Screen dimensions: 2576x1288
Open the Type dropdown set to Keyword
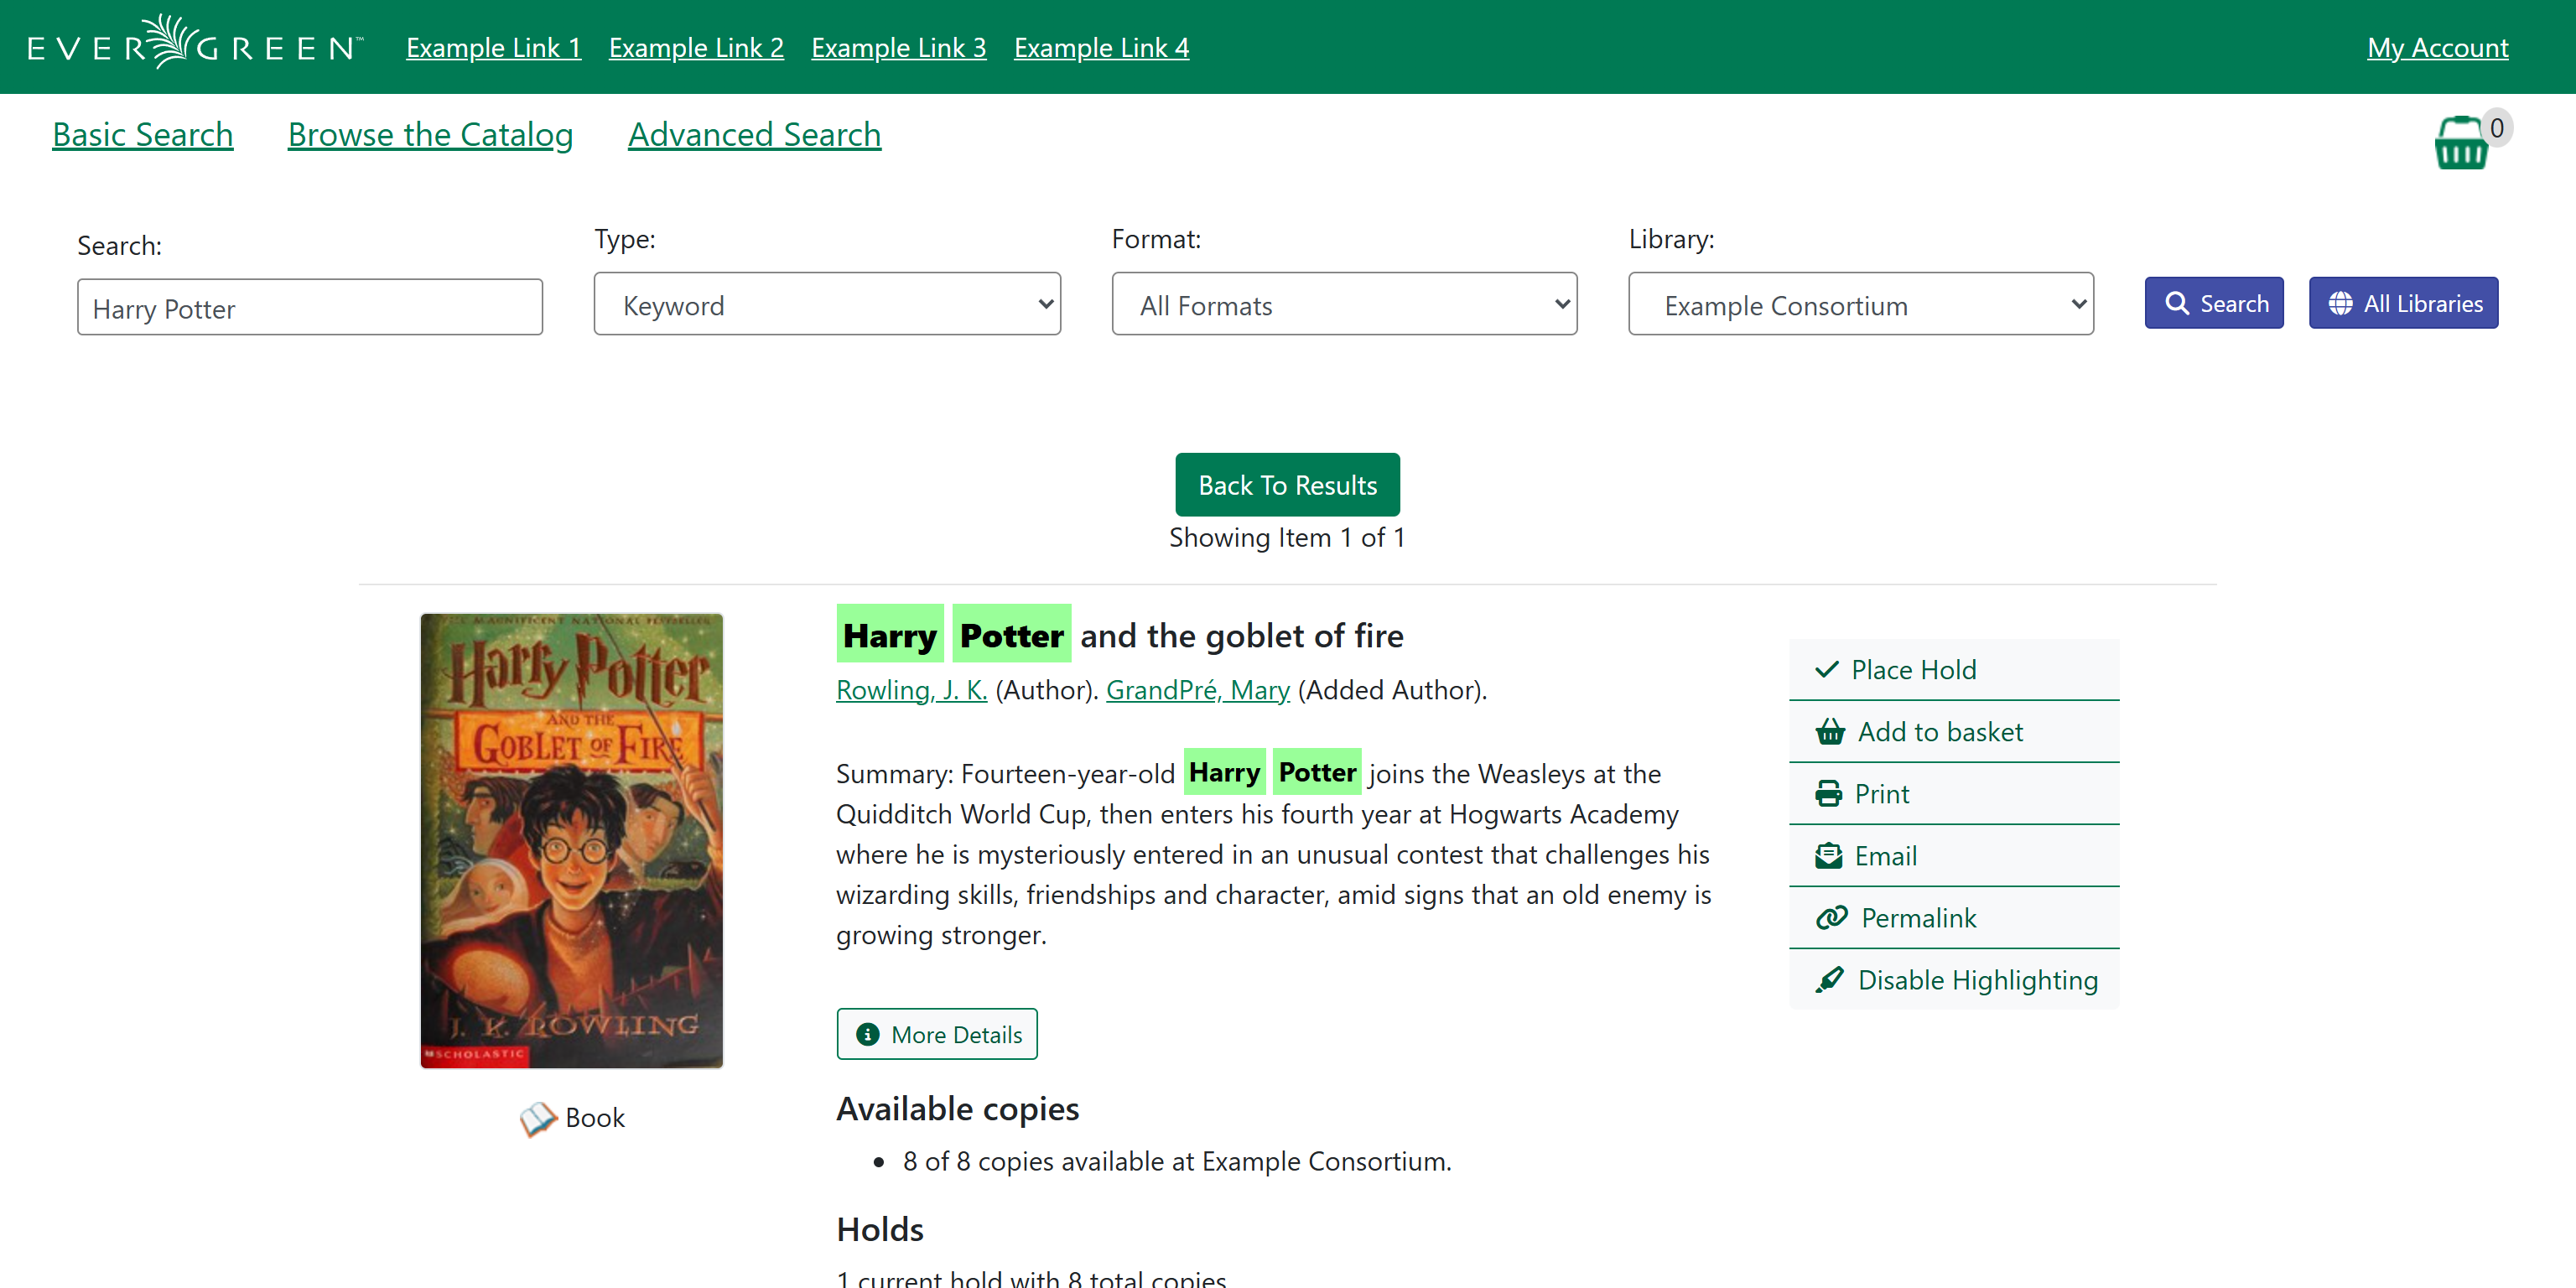tap(827, 304)
